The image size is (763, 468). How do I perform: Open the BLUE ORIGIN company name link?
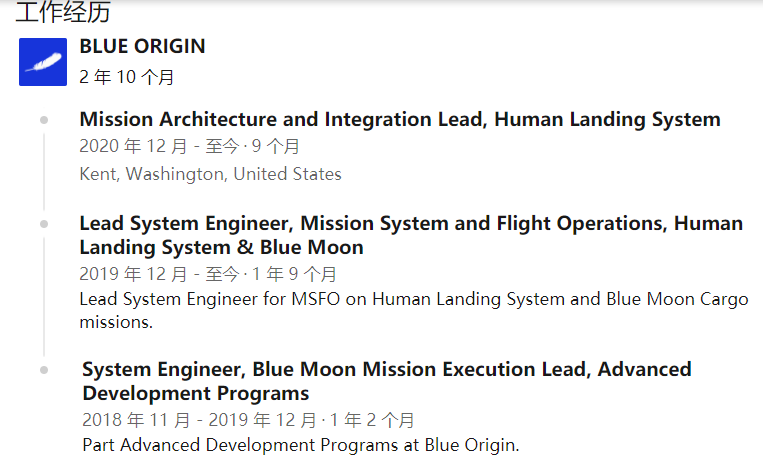click(143, 47)
